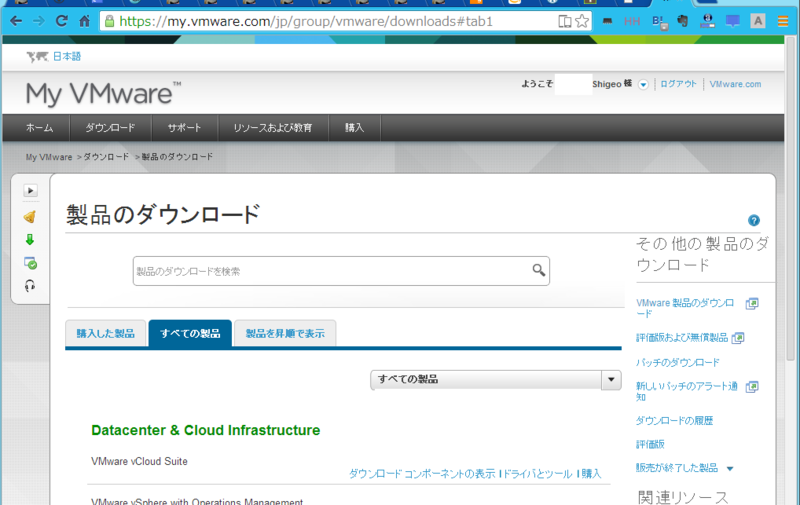The image size is (800, 505).
Task: Expand the sidebar with the play arrow icon
Action: 30,190
